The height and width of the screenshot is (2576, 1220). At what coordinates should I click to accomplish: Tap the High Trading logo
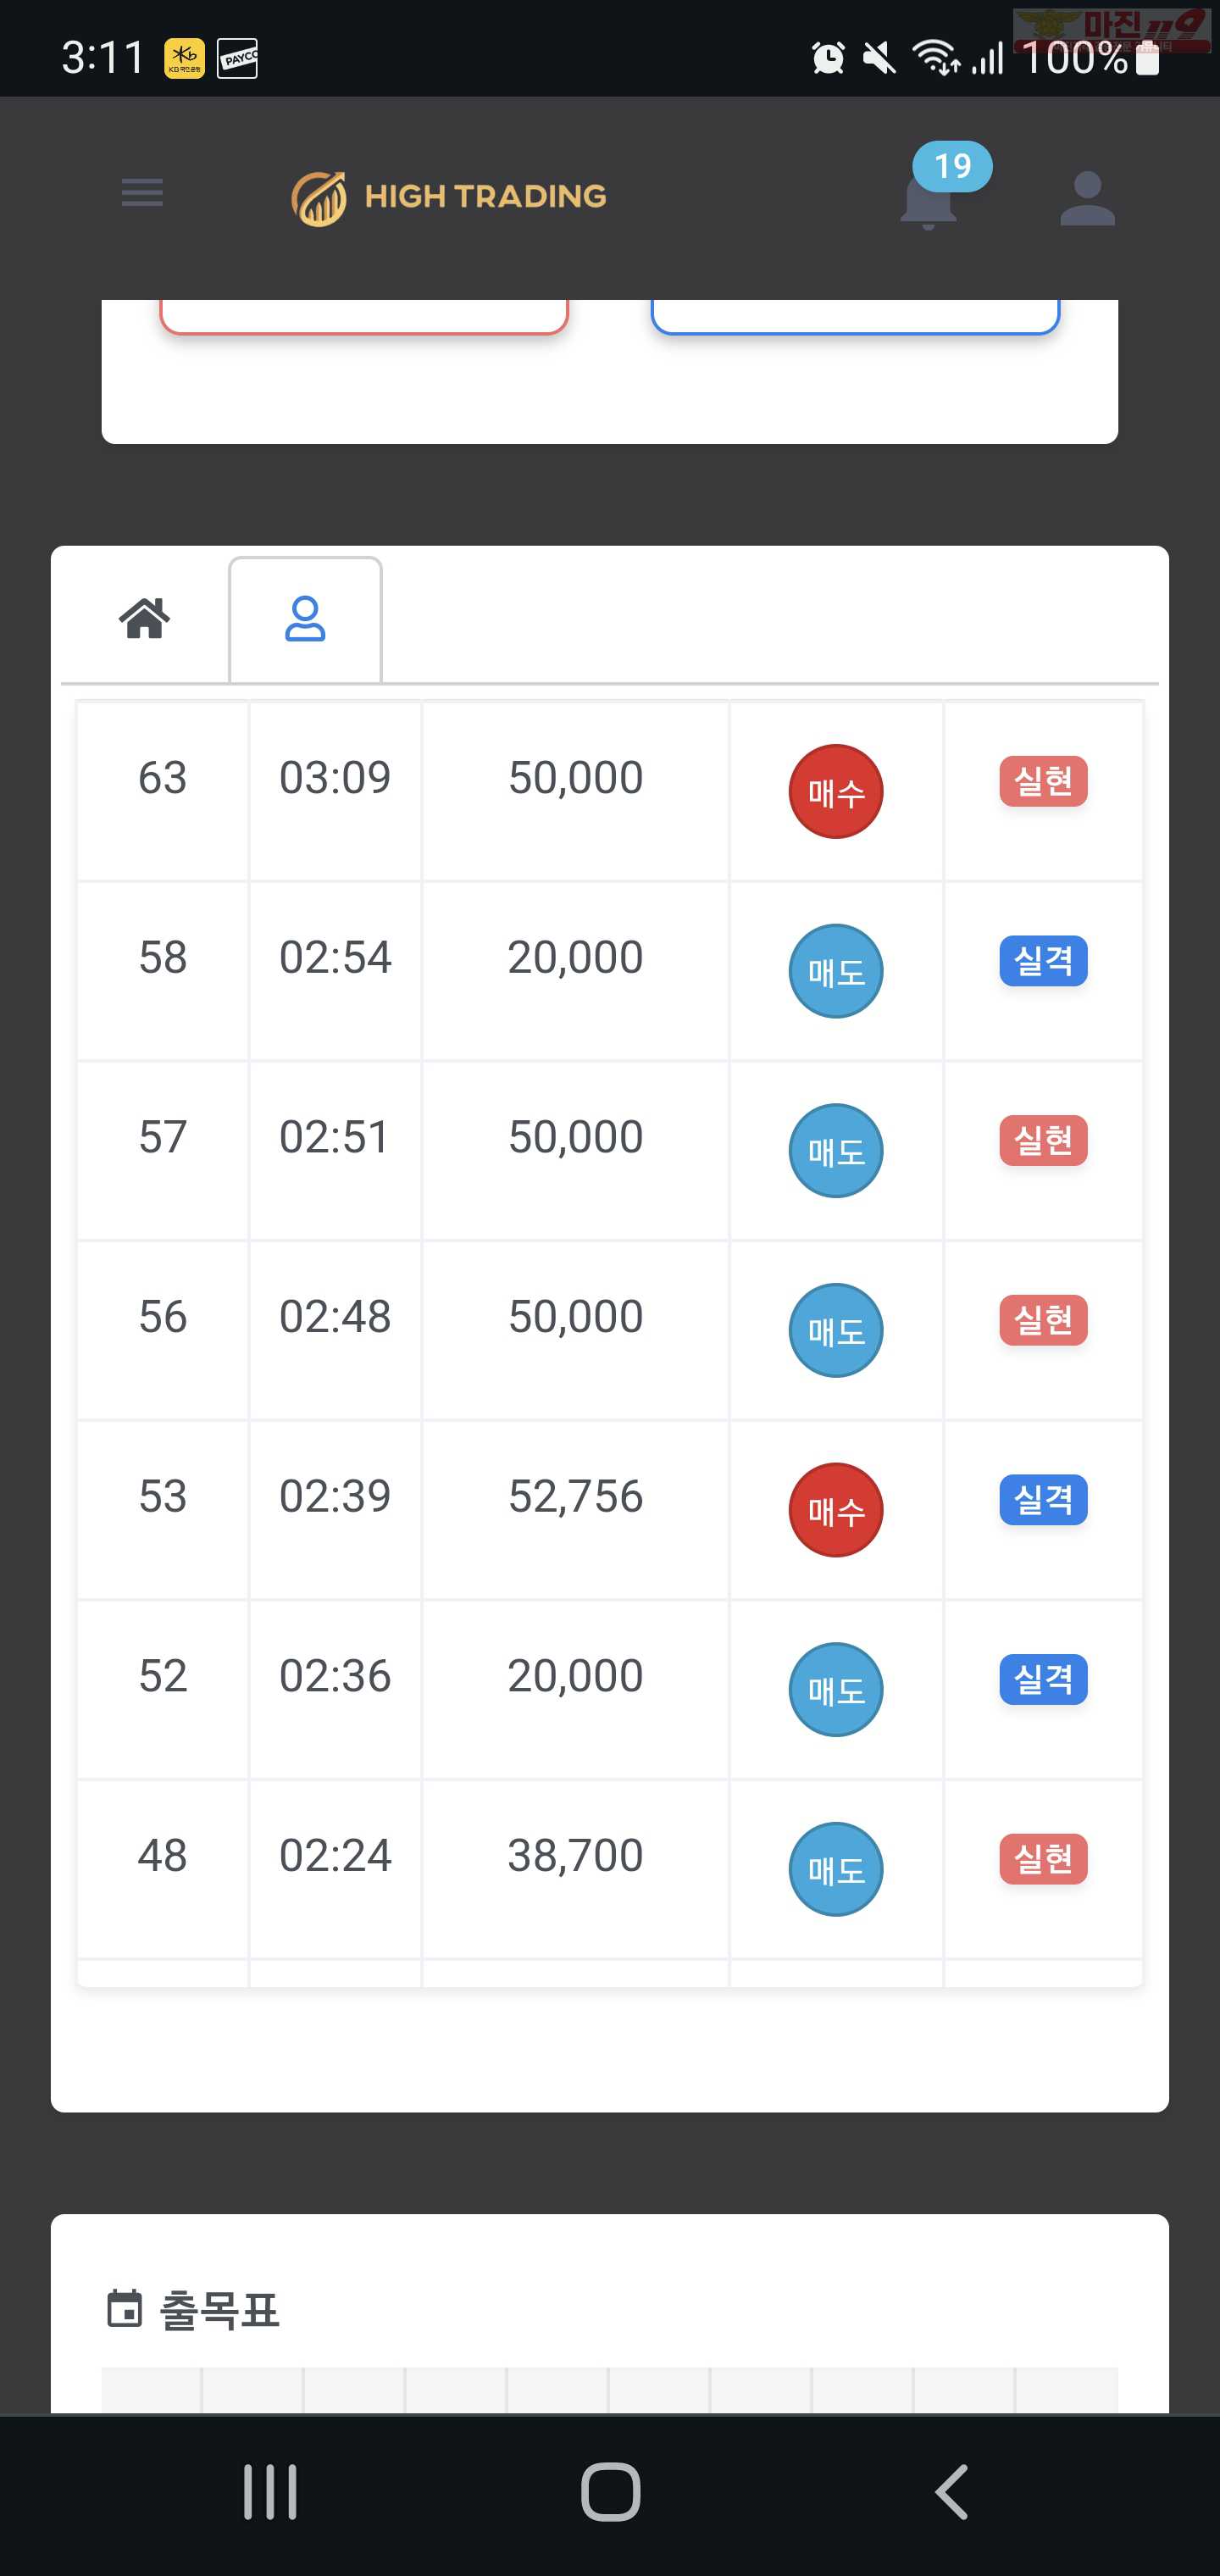(x=449, y=197)
